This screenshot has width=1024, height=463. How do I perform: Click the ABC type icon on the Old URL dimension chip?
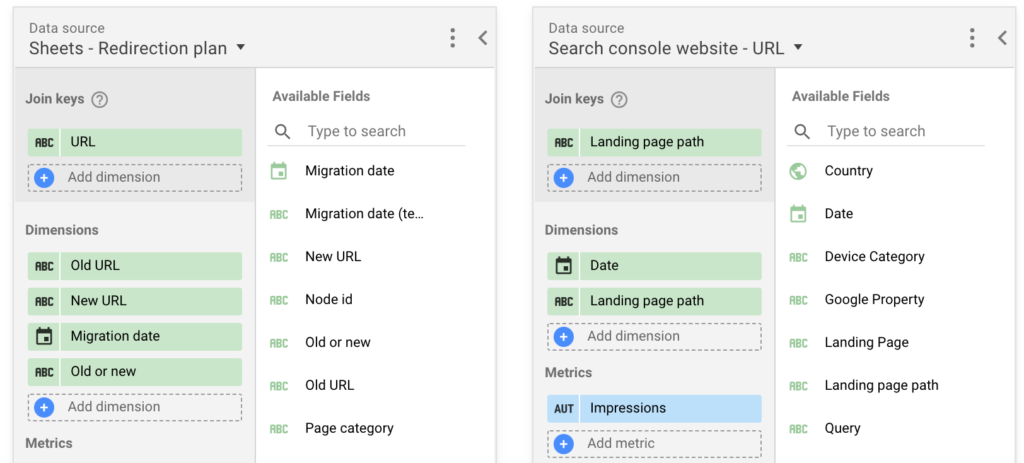pyautogui.click(x=44, y=266)
